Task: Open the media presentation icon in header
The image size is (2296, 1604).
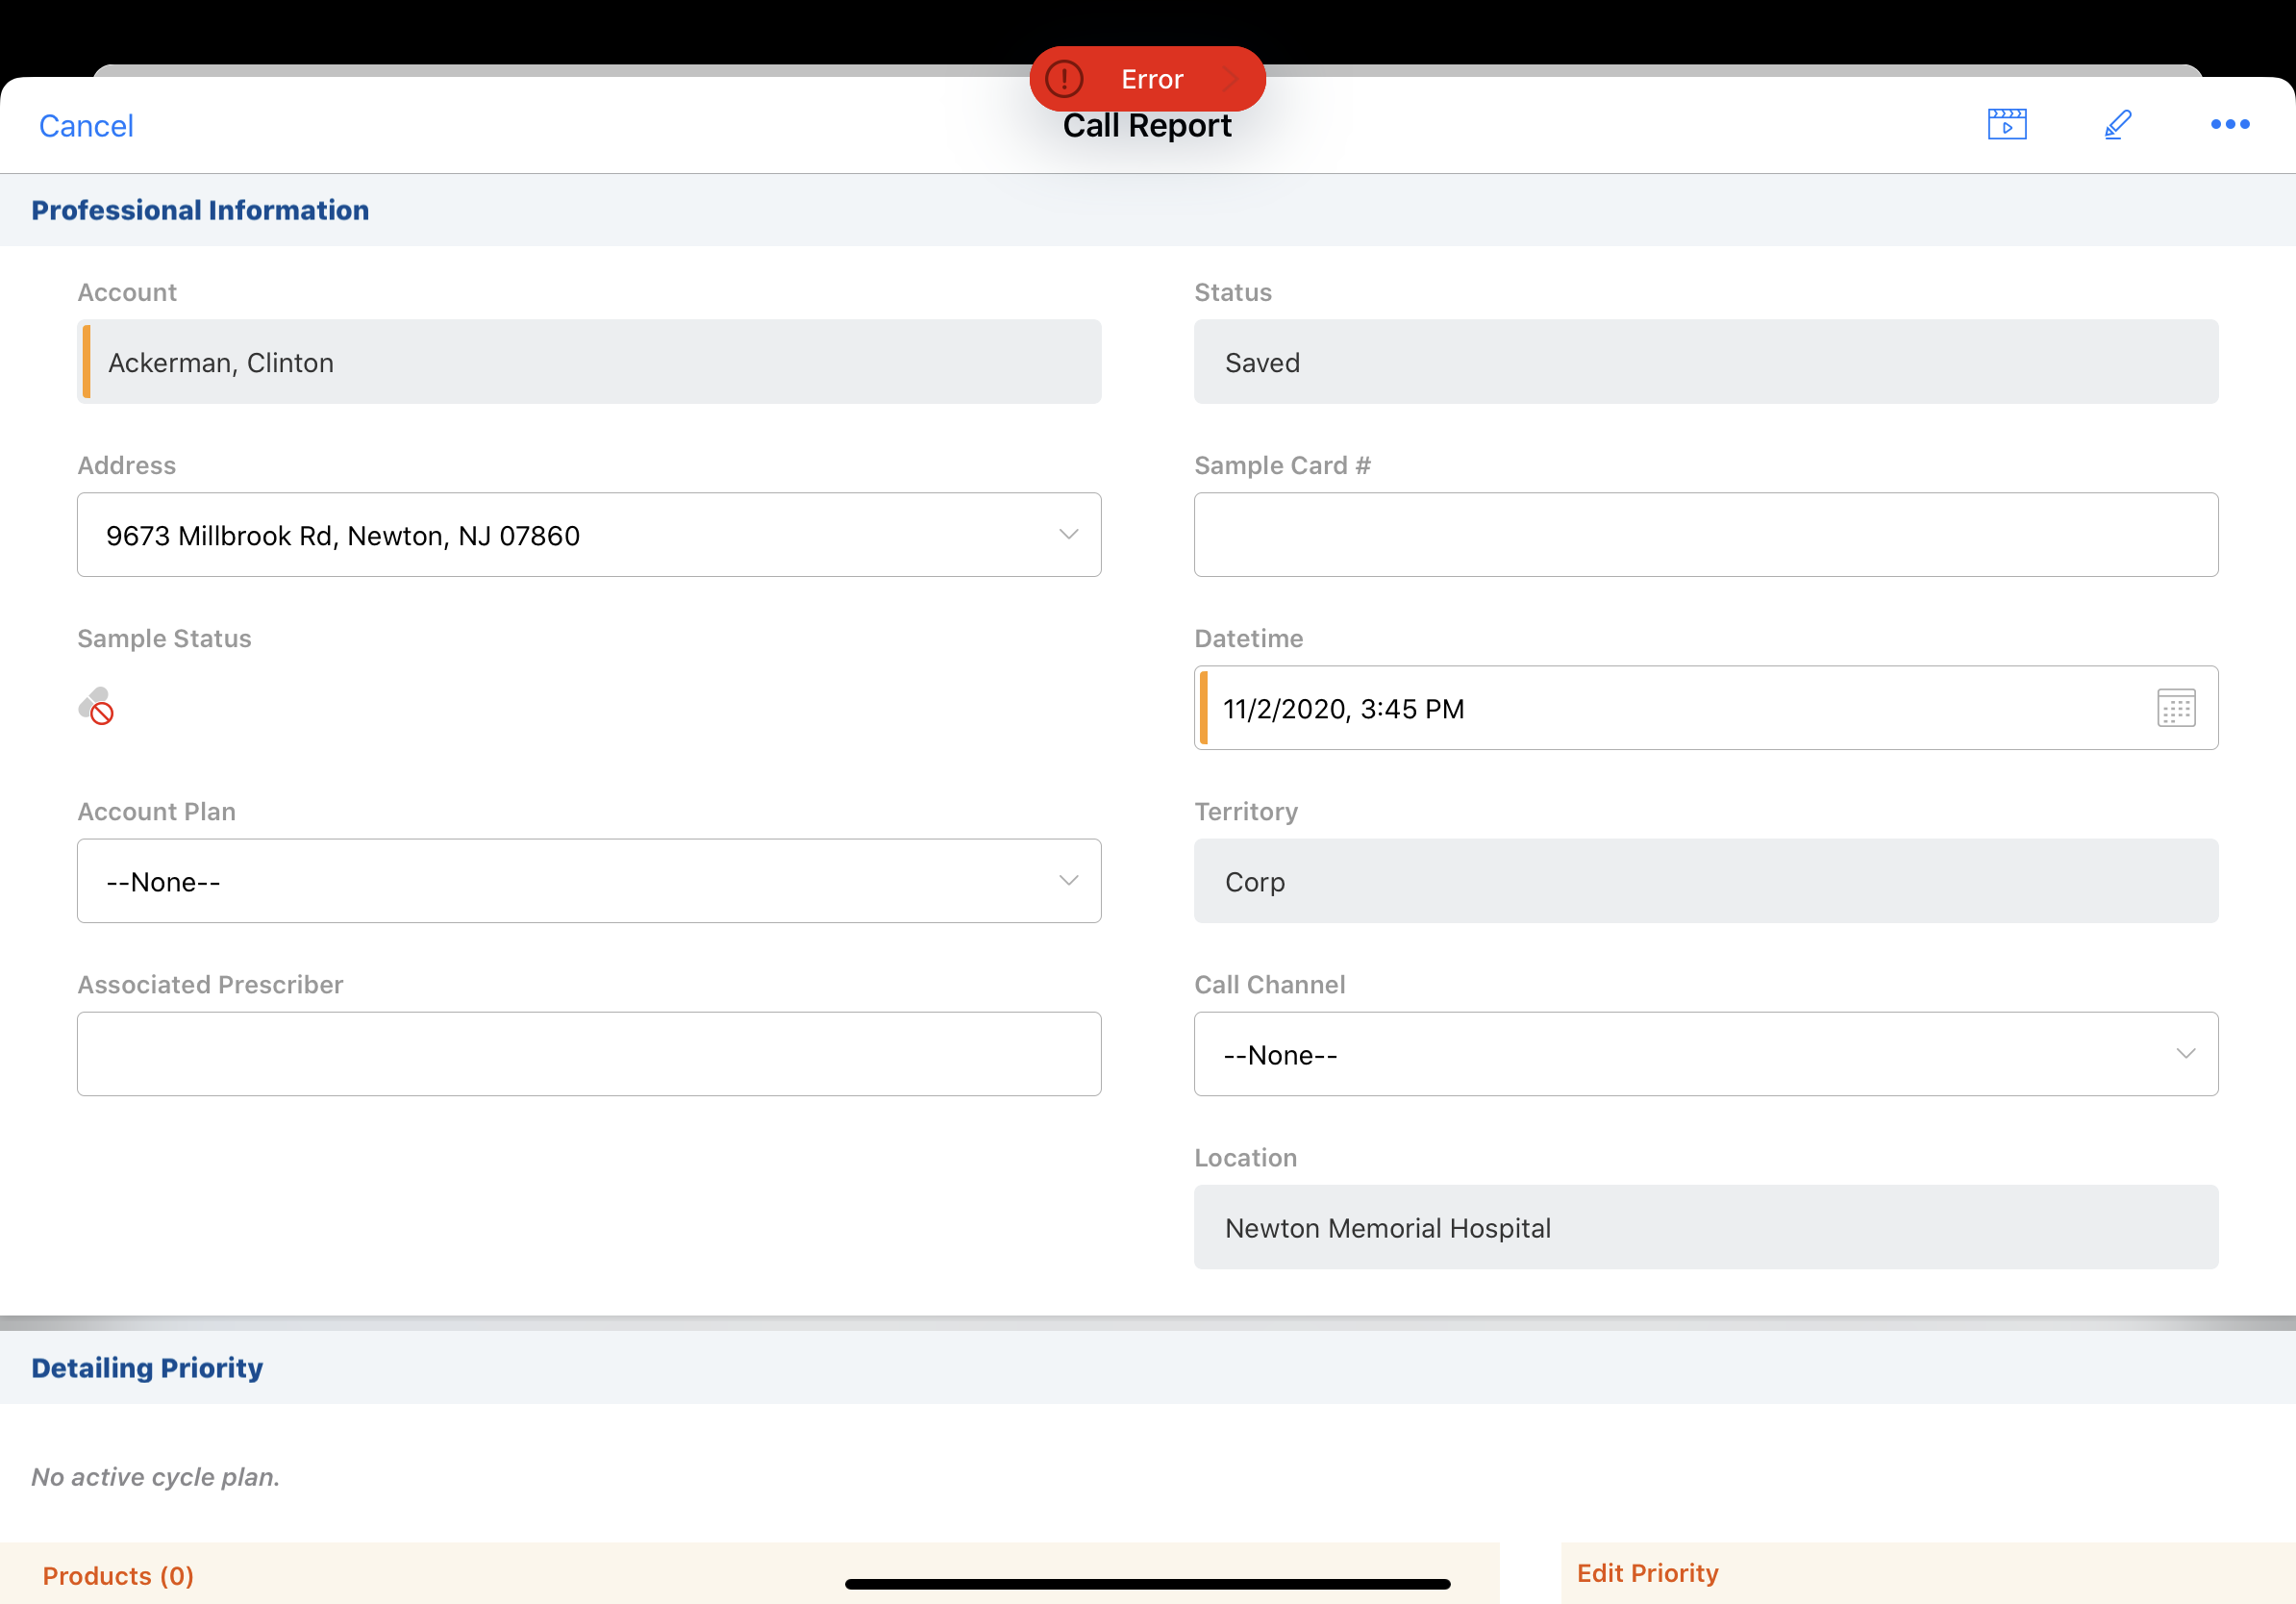Action: click(x=2006, y=124)
